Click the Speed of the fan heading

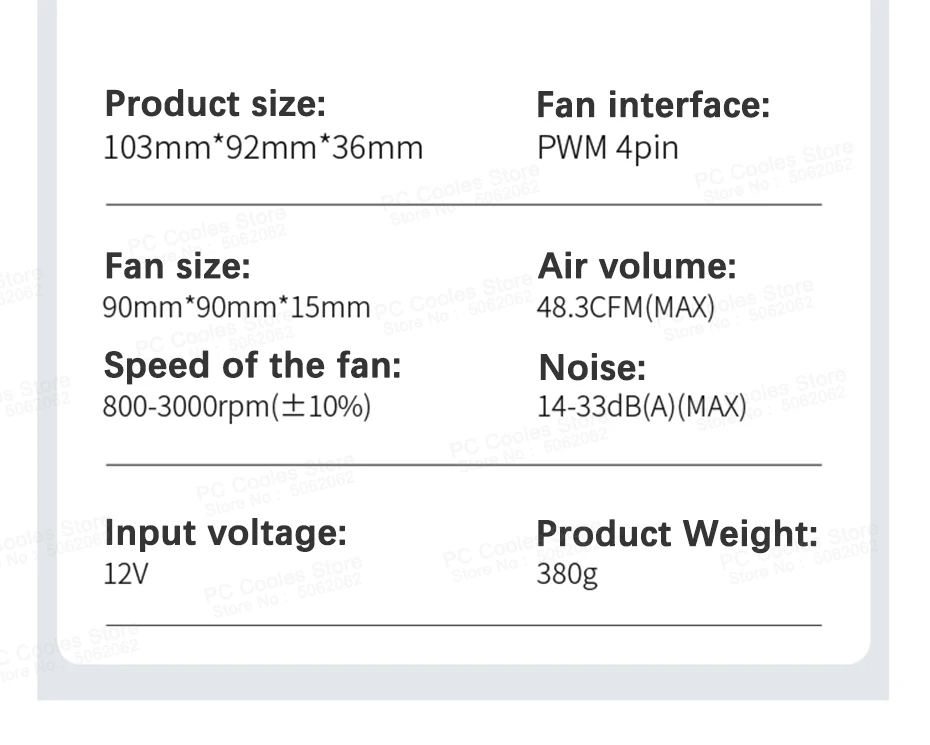pyautogui.click(x=252, y=366)
